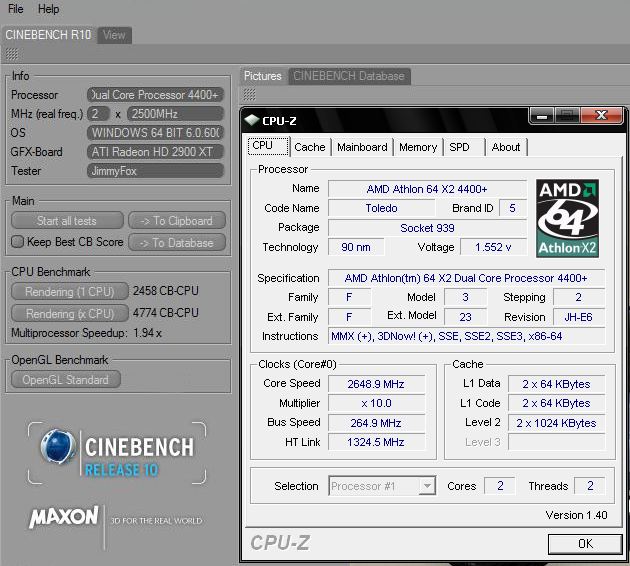
Task: Click the Package value 'Socket 939'
Action: pos(427,228)
